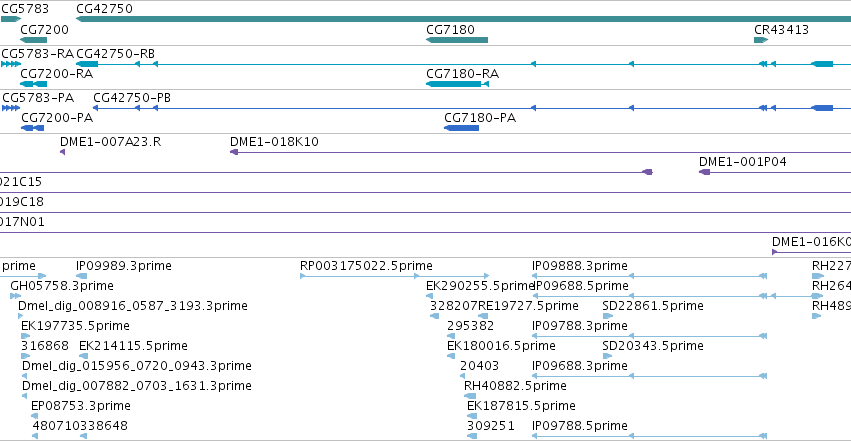
Task: Click the CG5783-RA transcript label
Action: pos(37,54)
